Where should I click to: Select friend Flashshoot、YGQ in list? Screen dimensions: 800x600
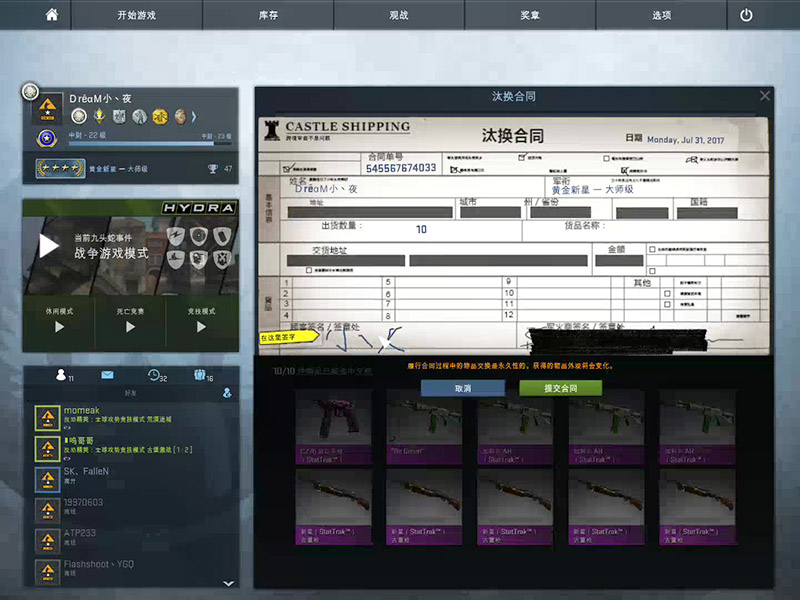pyautogui.click(x=131, y=571)
